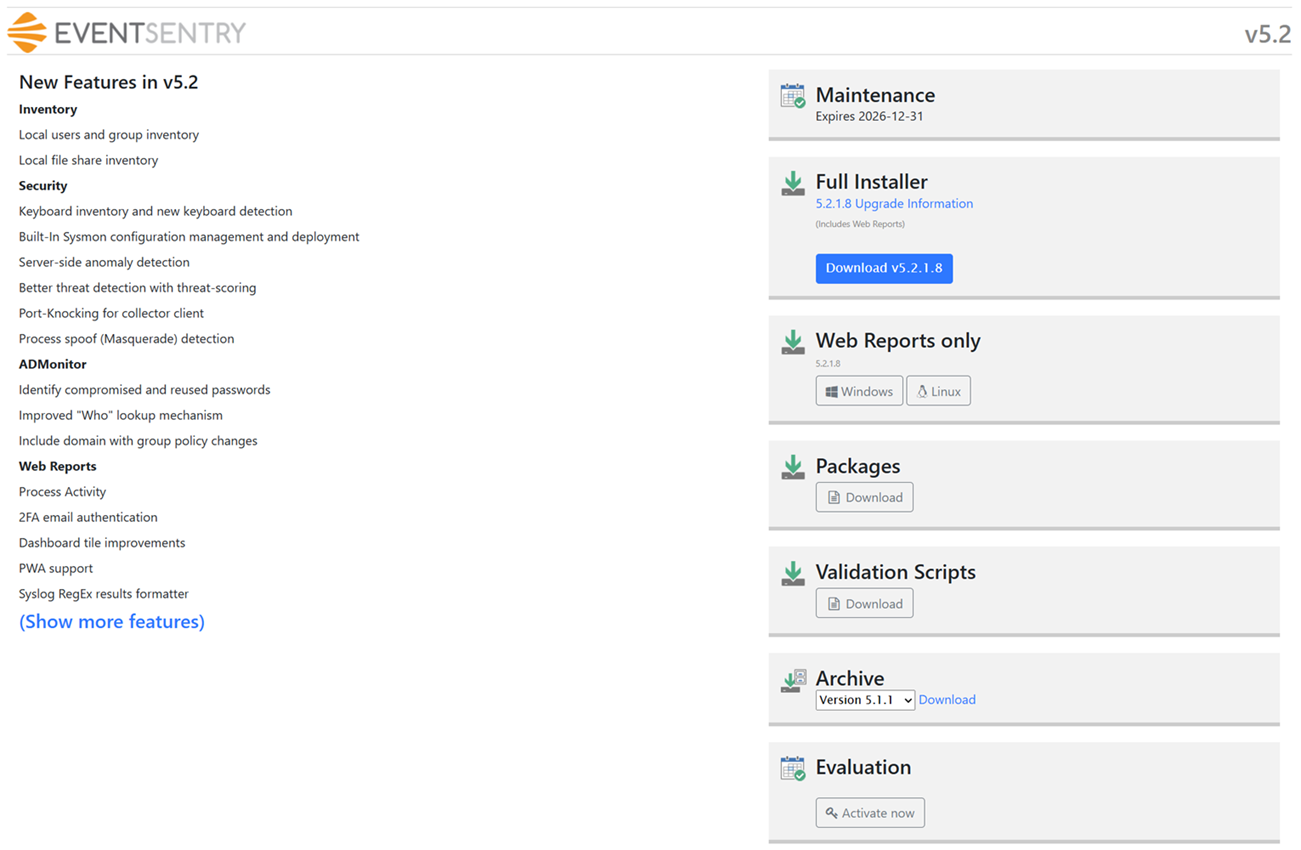Click PWA support feature
Image resolution: width=1301 pixels, height=850 pixels.
click(56, 568)
